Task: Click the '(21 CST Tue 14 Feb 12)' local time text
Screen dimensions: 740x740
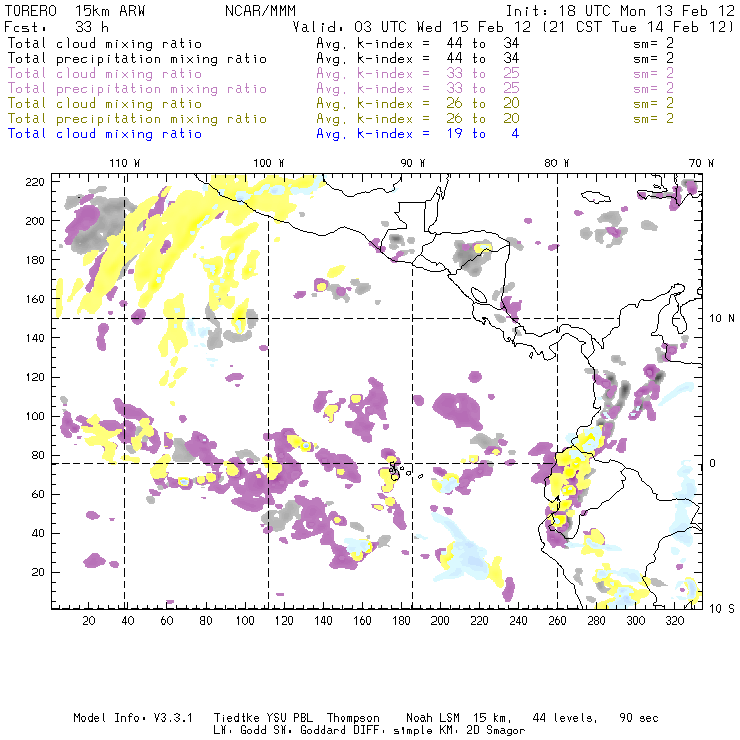Action: coord(639,27)
